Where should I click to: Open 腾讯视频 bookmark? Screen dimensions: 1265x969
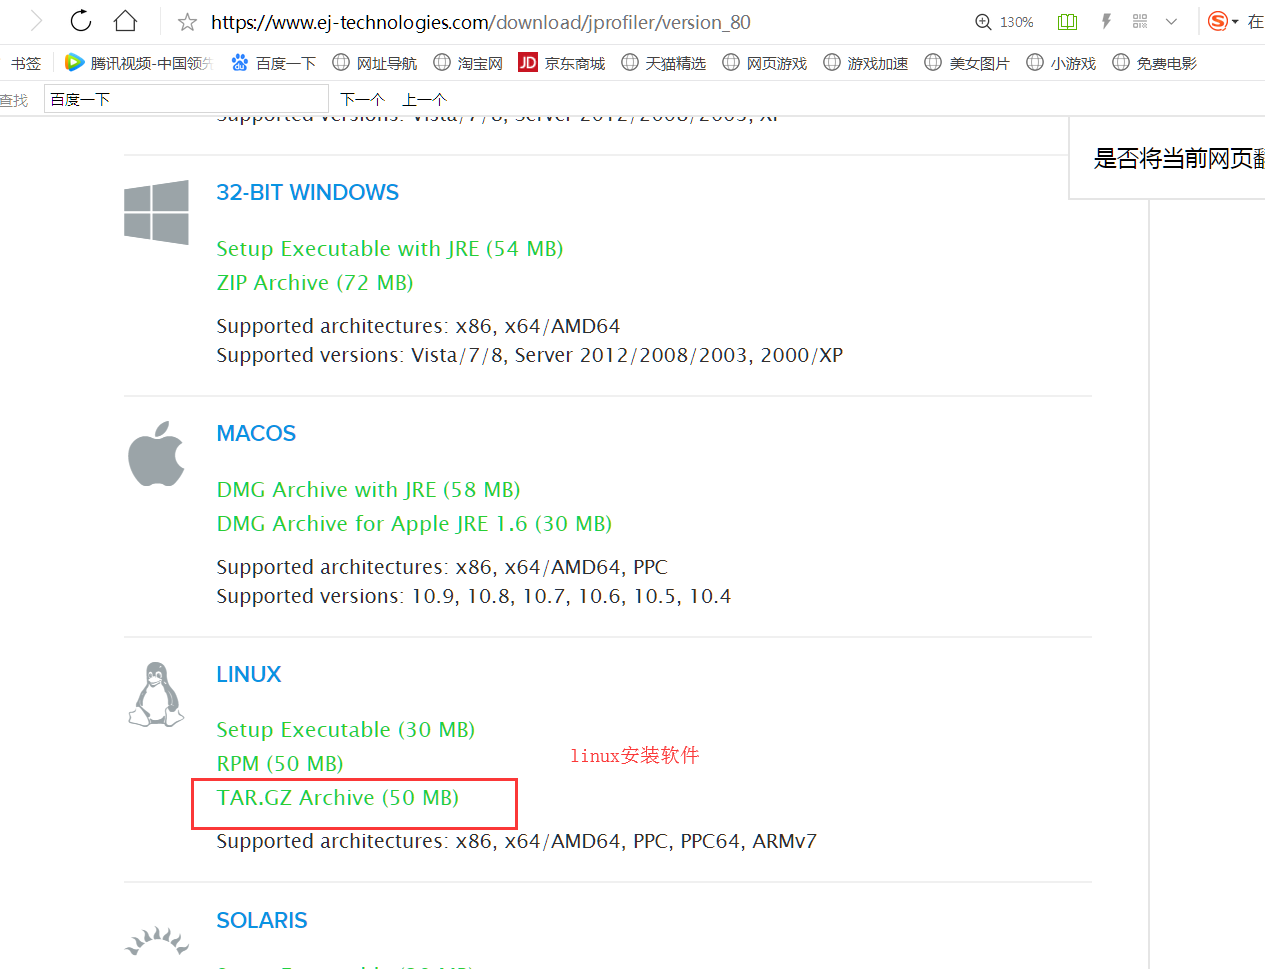(139, 63)
